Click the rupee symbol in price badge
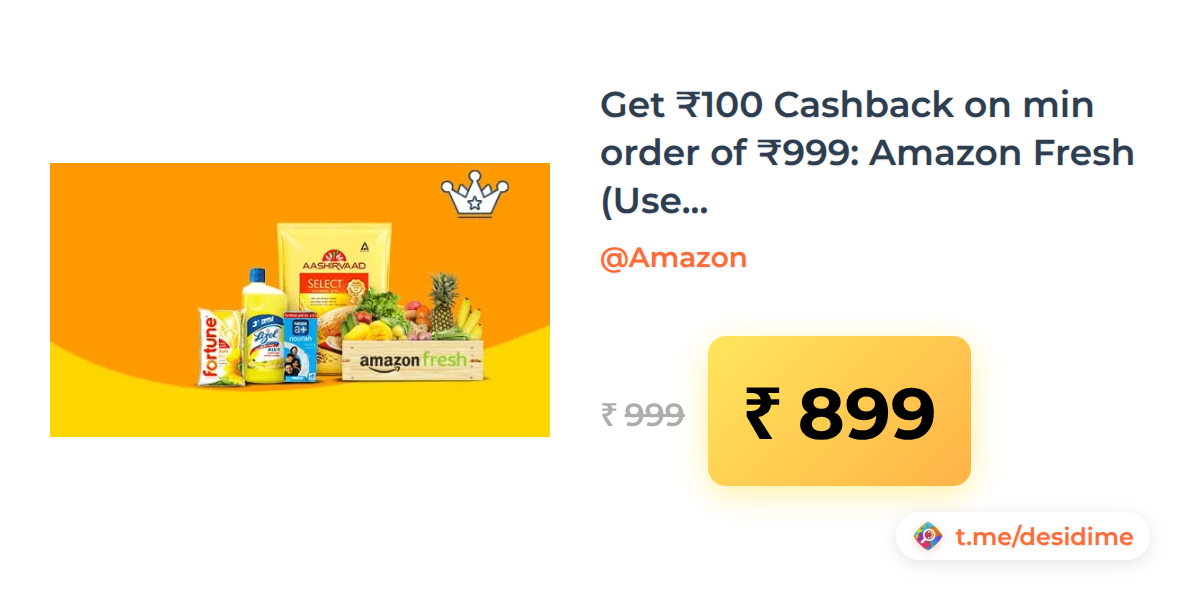Image resolution: width=1200 pixels, height=600 pixels. coord(760,413)
